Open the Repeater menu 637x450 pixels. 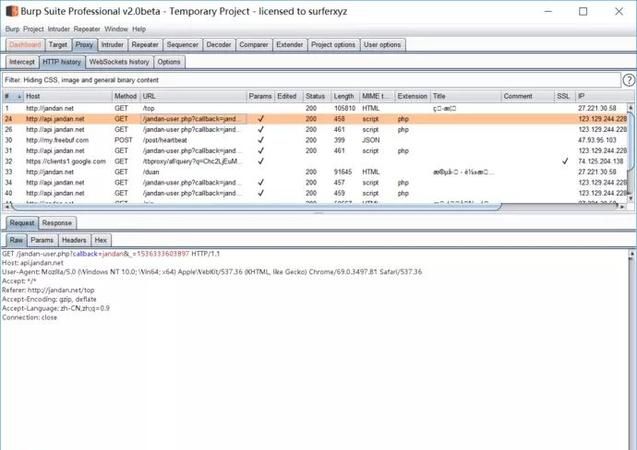click(87, 29)
